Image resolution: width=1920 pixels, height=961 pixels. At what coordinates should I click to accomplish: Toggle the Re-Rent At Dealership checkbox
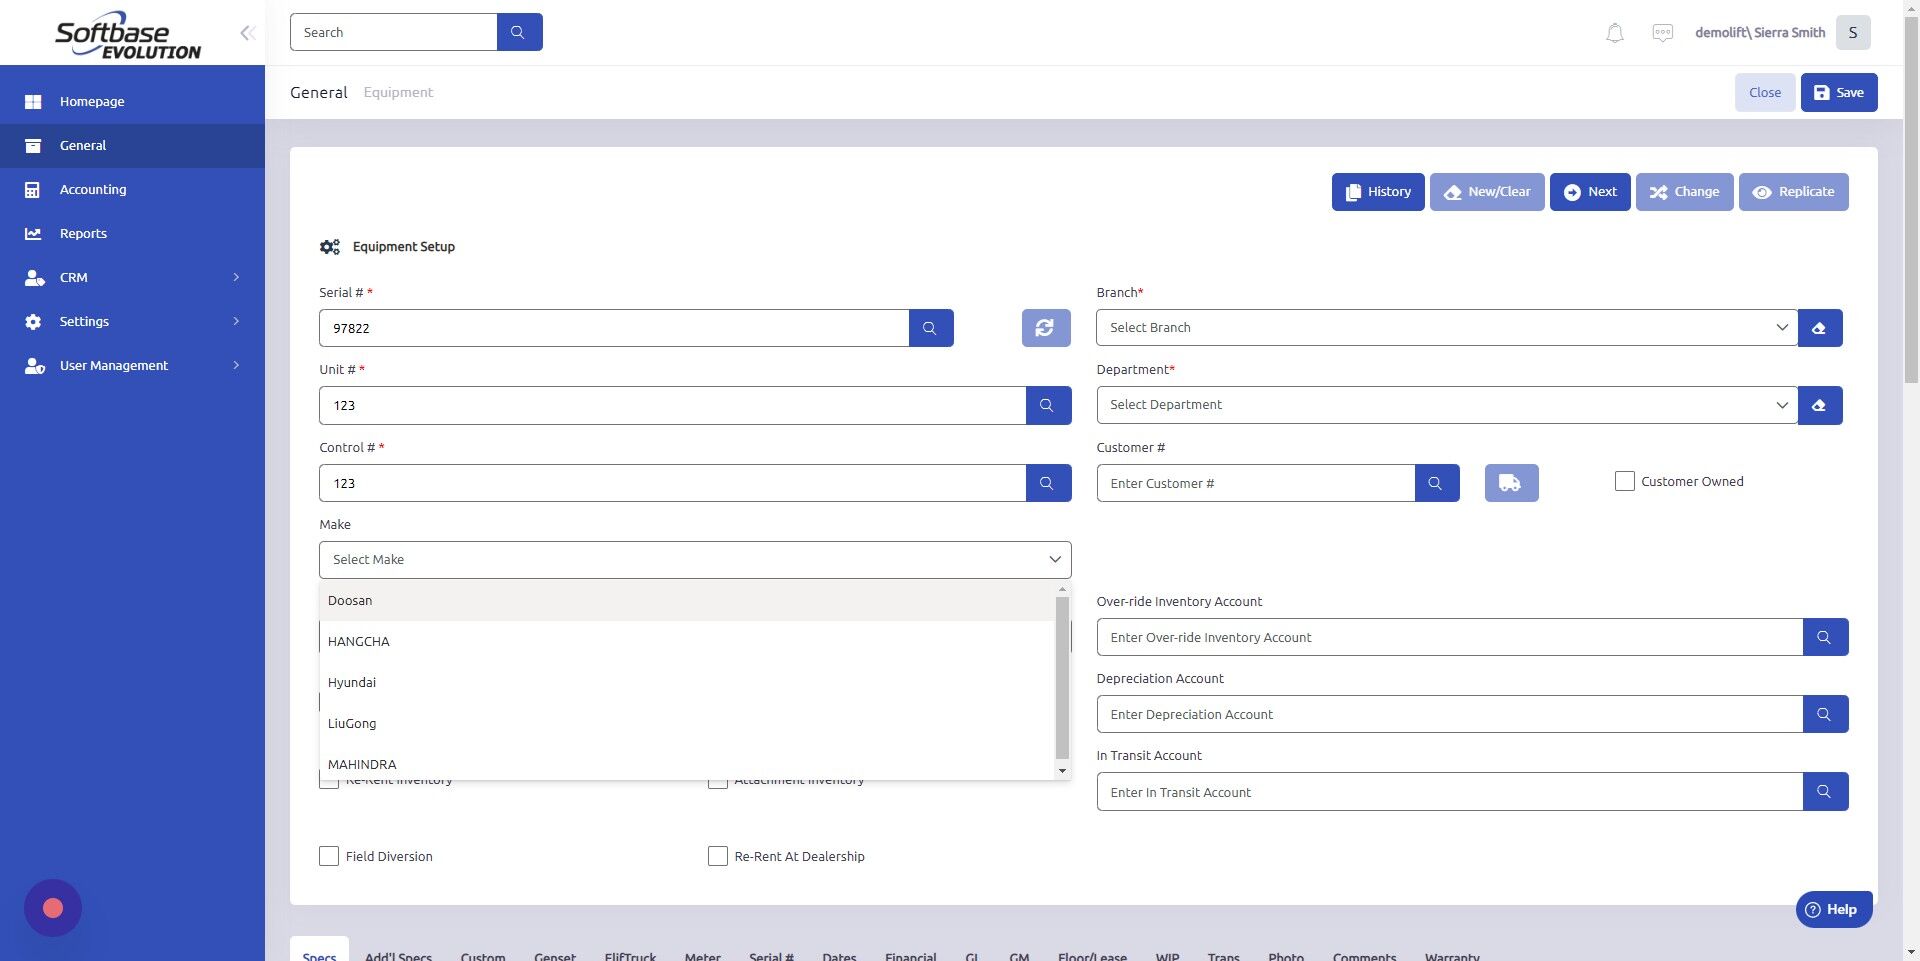717,856
